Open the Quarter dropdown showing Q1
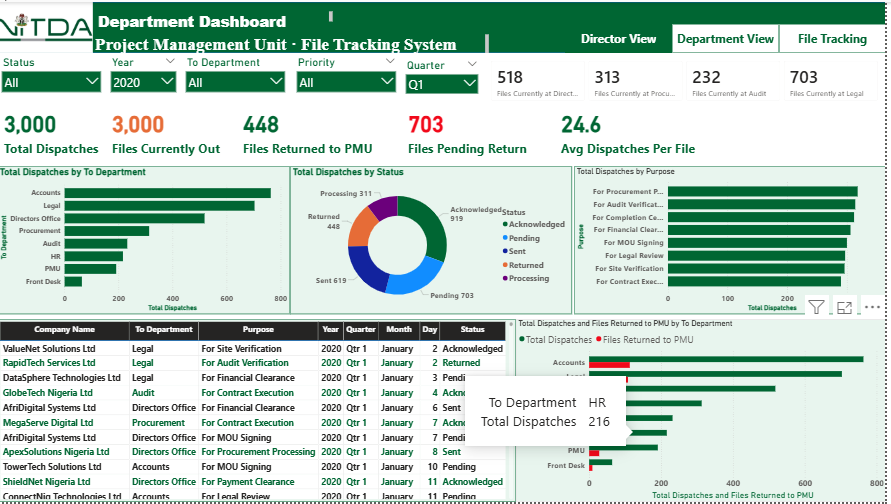Image resolution: width=891 pixels, height=504 pixels. coord(442,84)
